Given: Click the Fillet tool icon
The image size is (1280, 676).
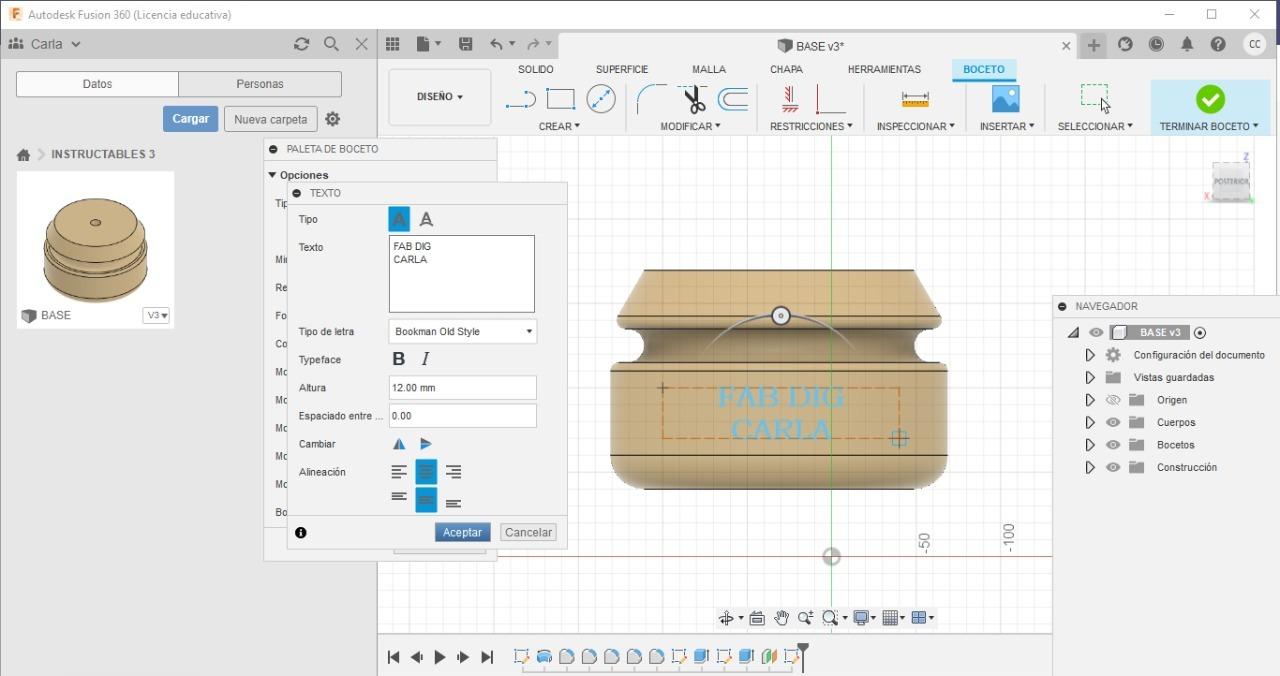Looking at the screenshot, I should [x=651, y=99].
